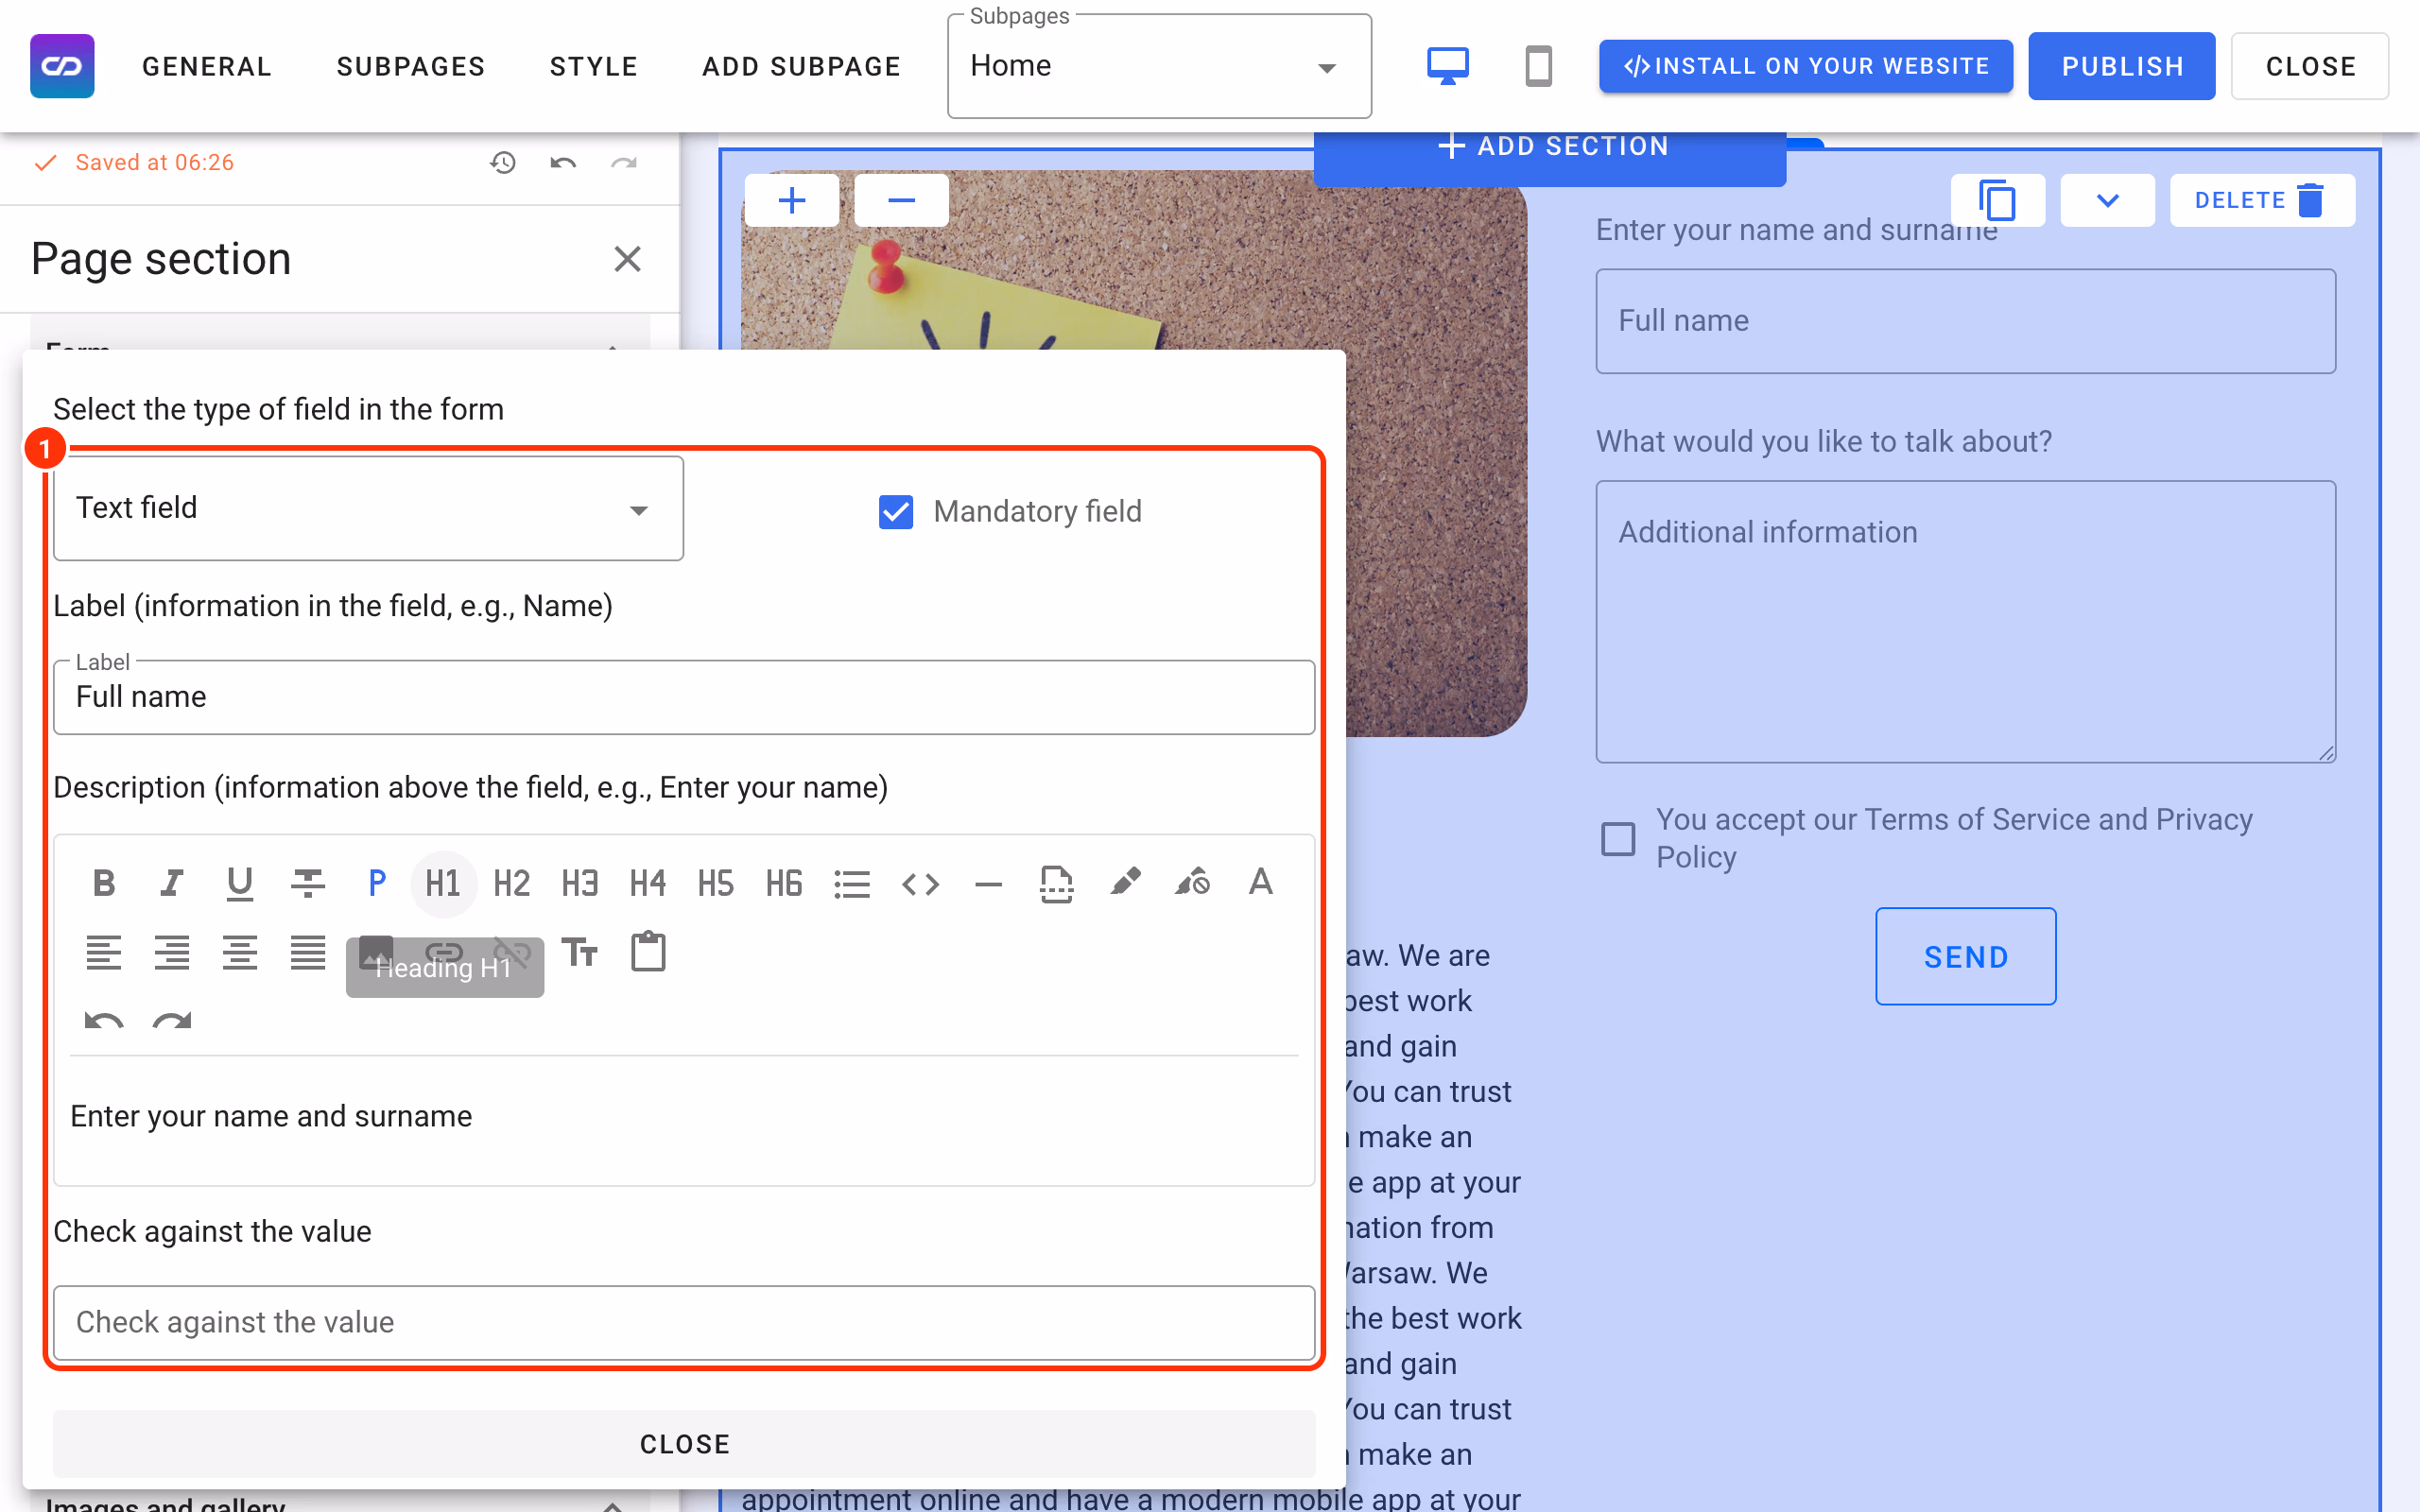Viewport: 2420px width, 1512px height.
Task: Close the Page section panel
Action: (627, 259)
